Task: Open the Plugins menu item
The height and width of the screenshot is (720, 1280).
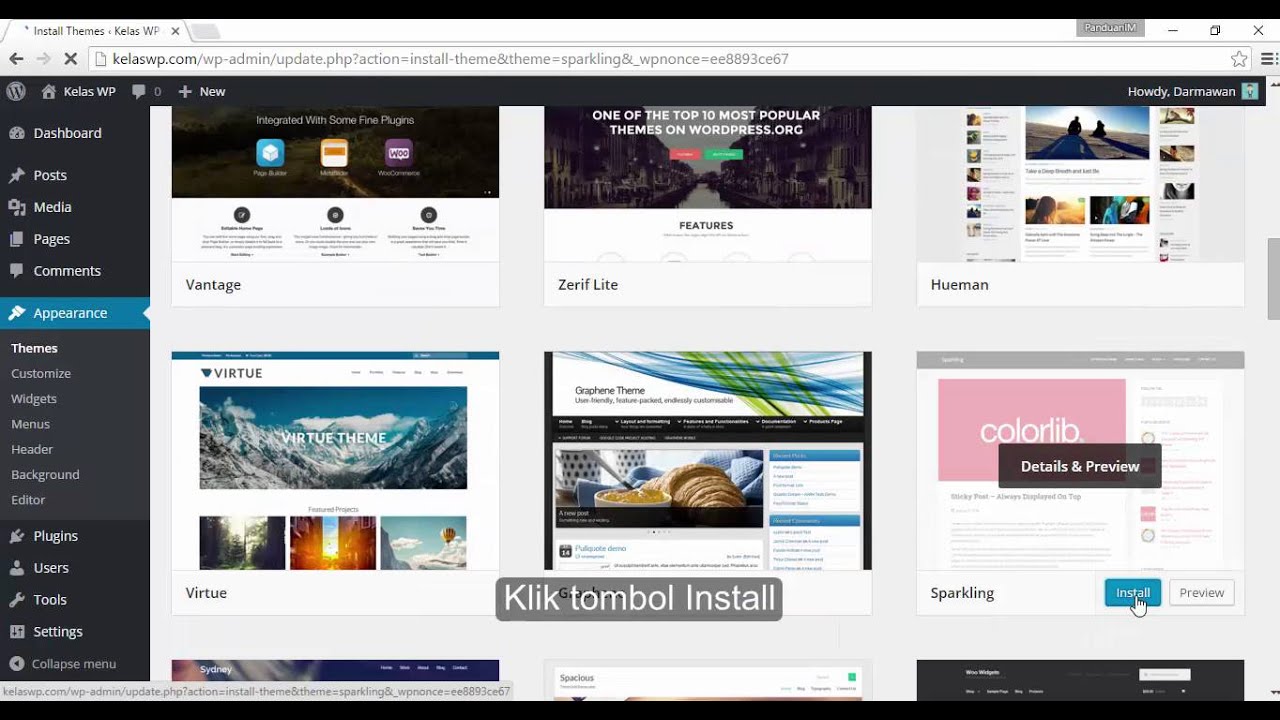Action: point(75,536)
